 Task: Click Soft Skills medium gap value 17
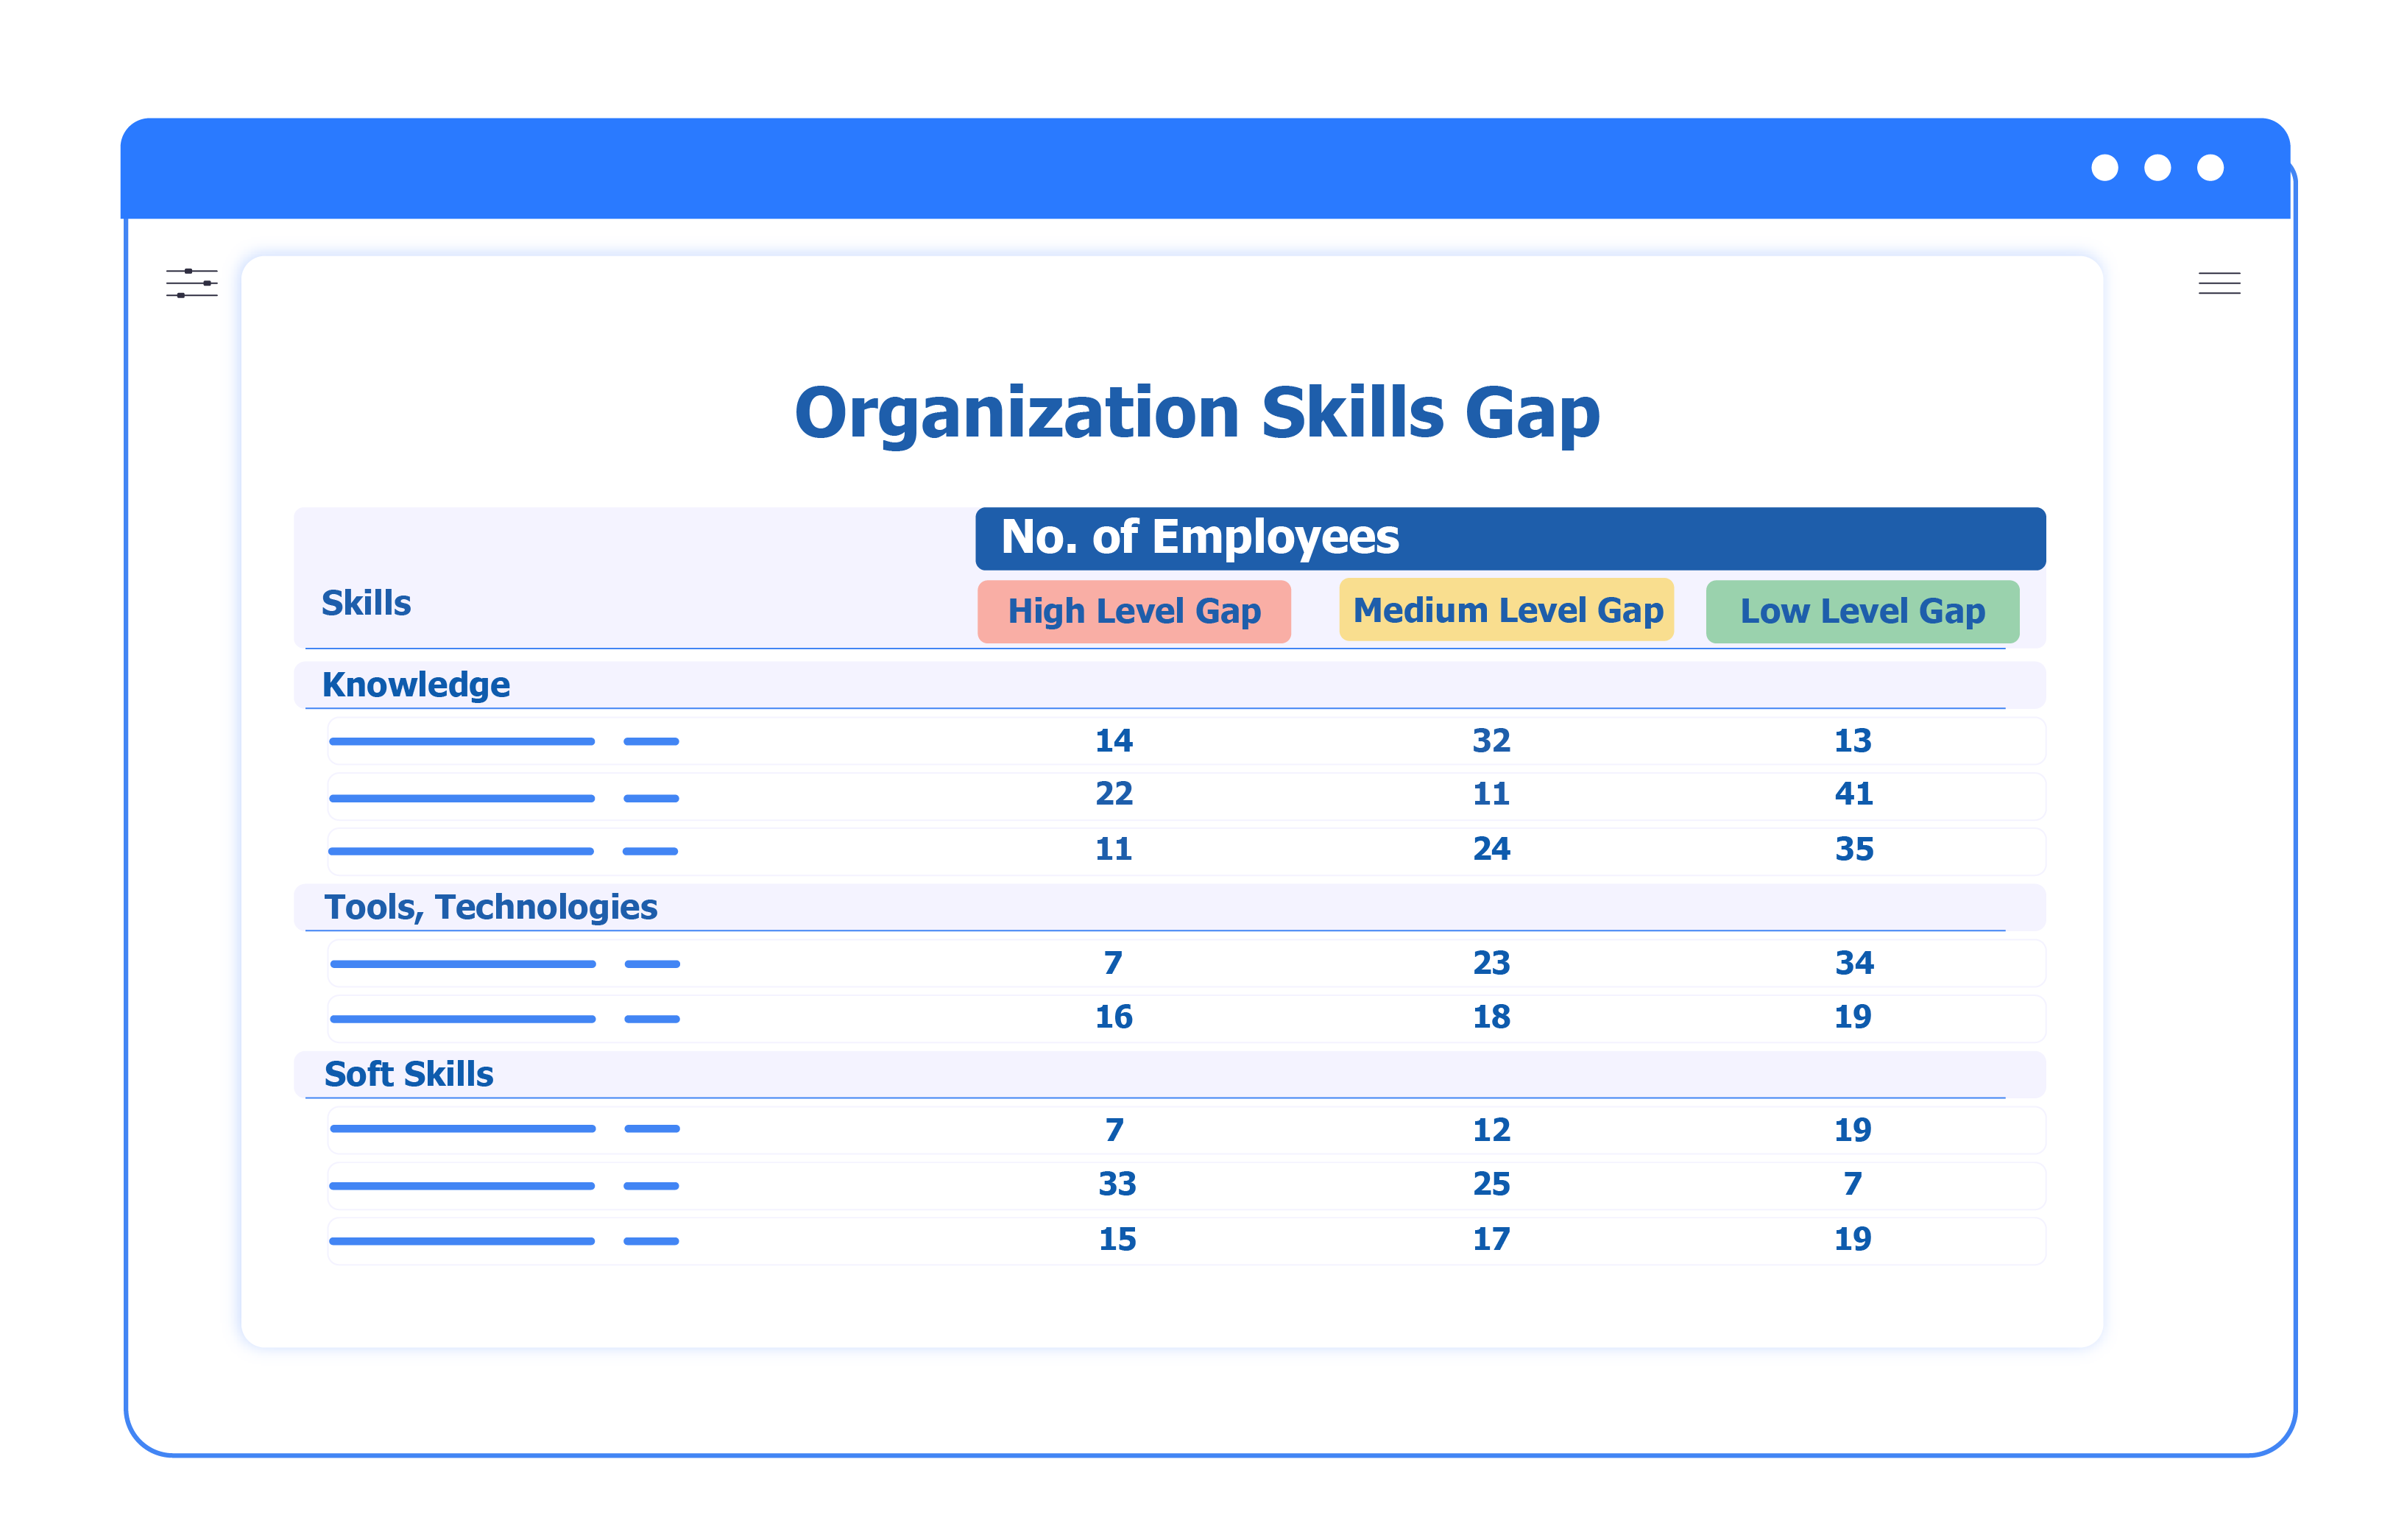point(1491,1239)
